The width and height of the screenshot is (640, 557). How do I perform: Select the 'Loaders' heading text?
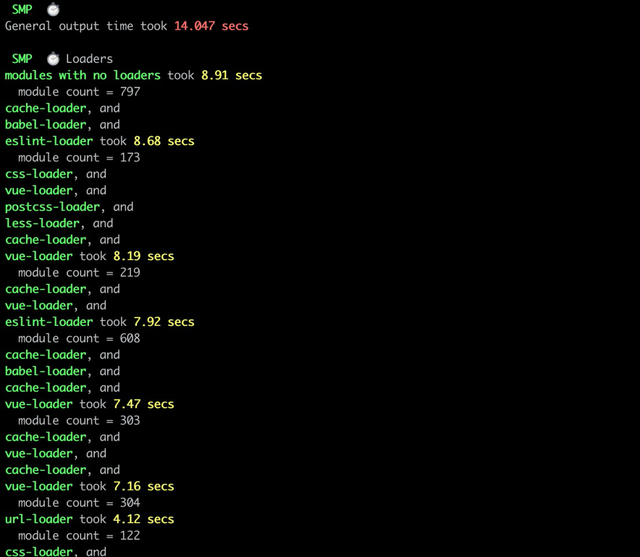click(x=89, y=59)
